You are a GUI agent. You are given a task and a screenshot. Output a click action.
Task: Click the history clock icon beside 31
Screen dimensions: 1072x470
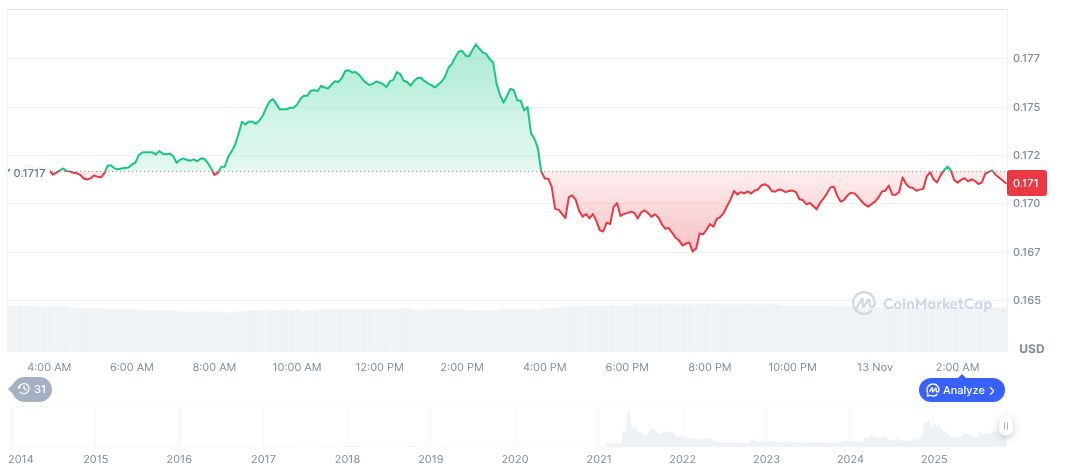[24, 390]
